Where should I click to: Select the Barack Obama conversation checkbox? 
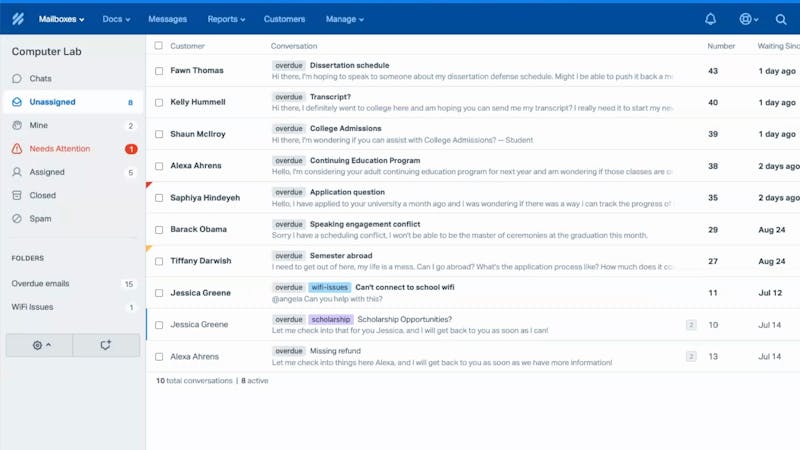point(158,230)
